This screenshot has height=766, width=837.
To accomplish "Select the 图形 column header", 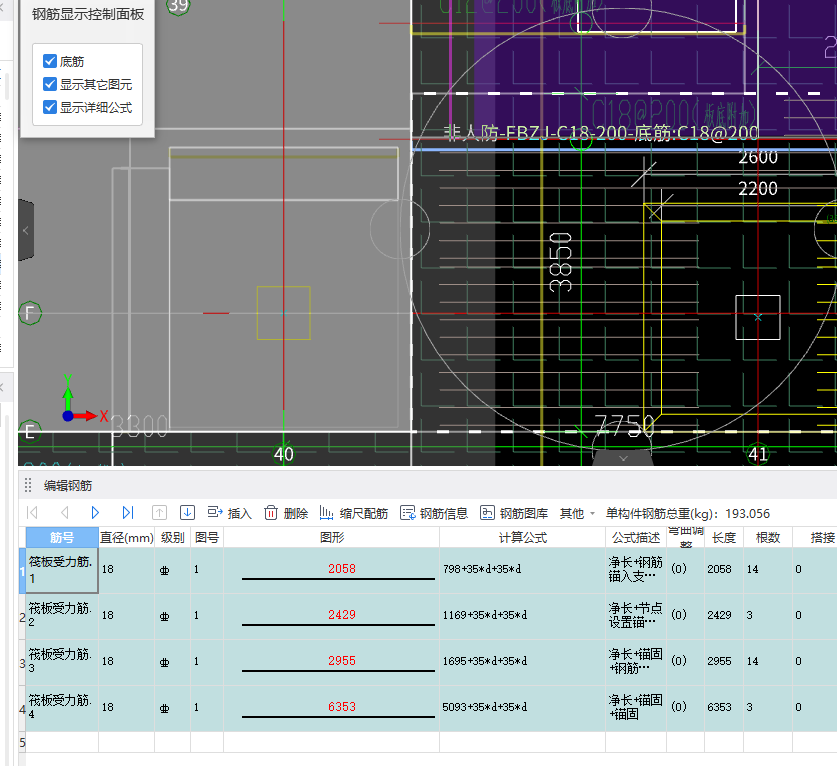I will tap(331, 537).
